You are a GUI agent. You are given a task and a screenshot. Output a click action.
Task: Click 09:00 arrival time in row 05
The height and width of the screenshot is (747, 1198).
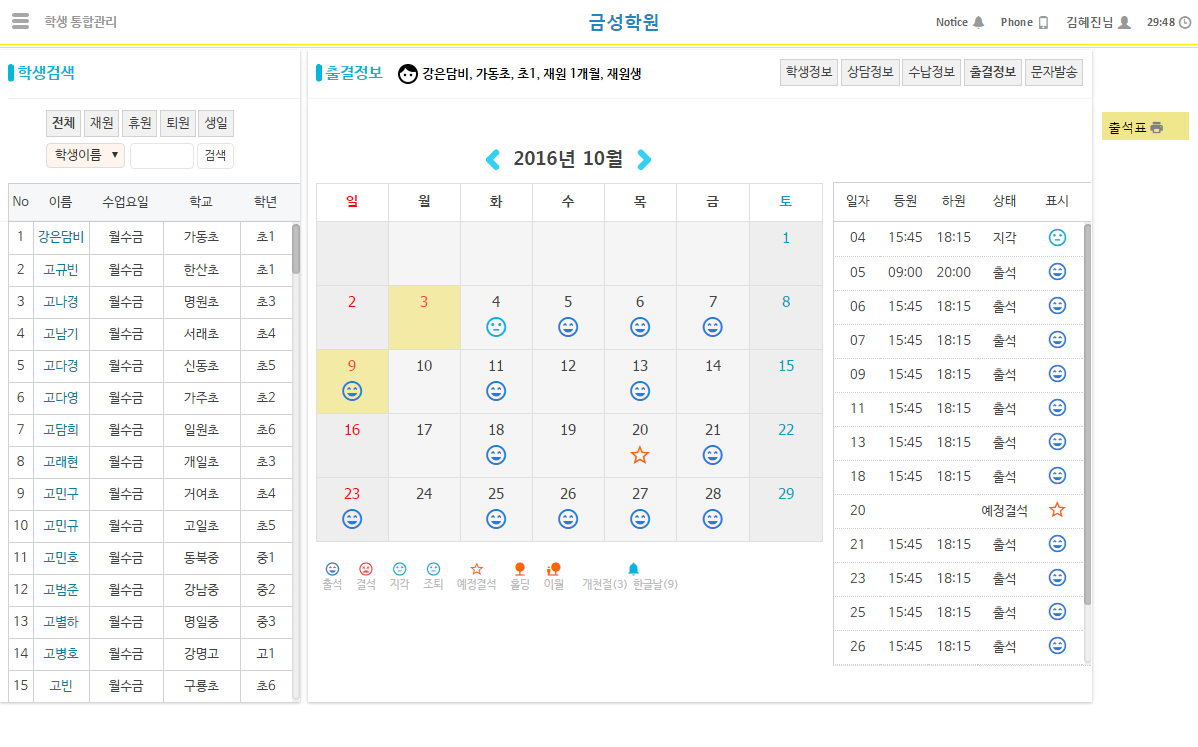pyautogui.click(x=905, y=272)
